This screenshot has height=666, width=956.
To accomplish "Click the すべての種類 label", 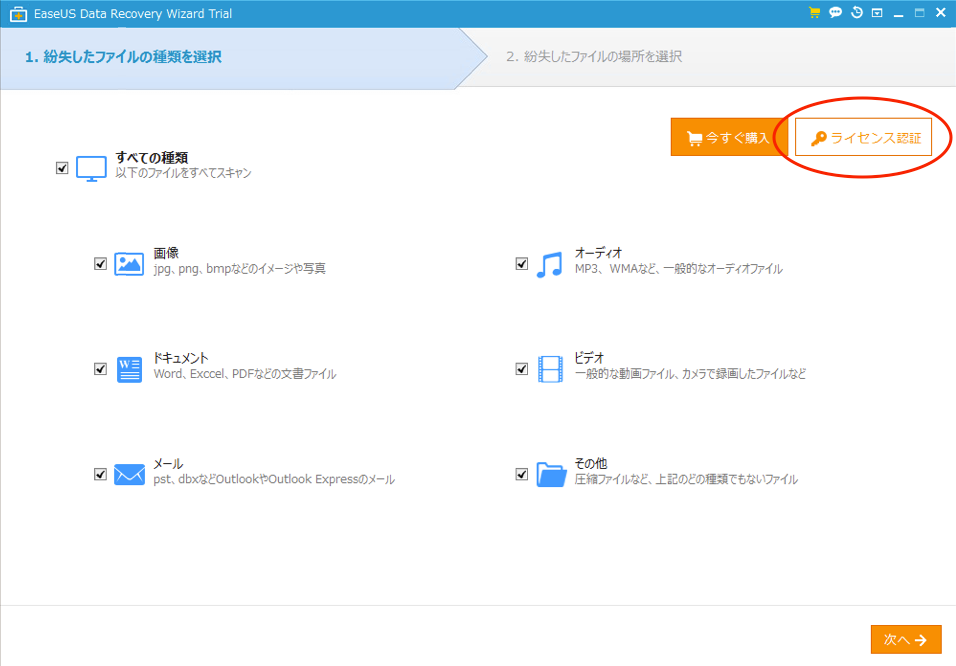I will (x=152, y=158).
